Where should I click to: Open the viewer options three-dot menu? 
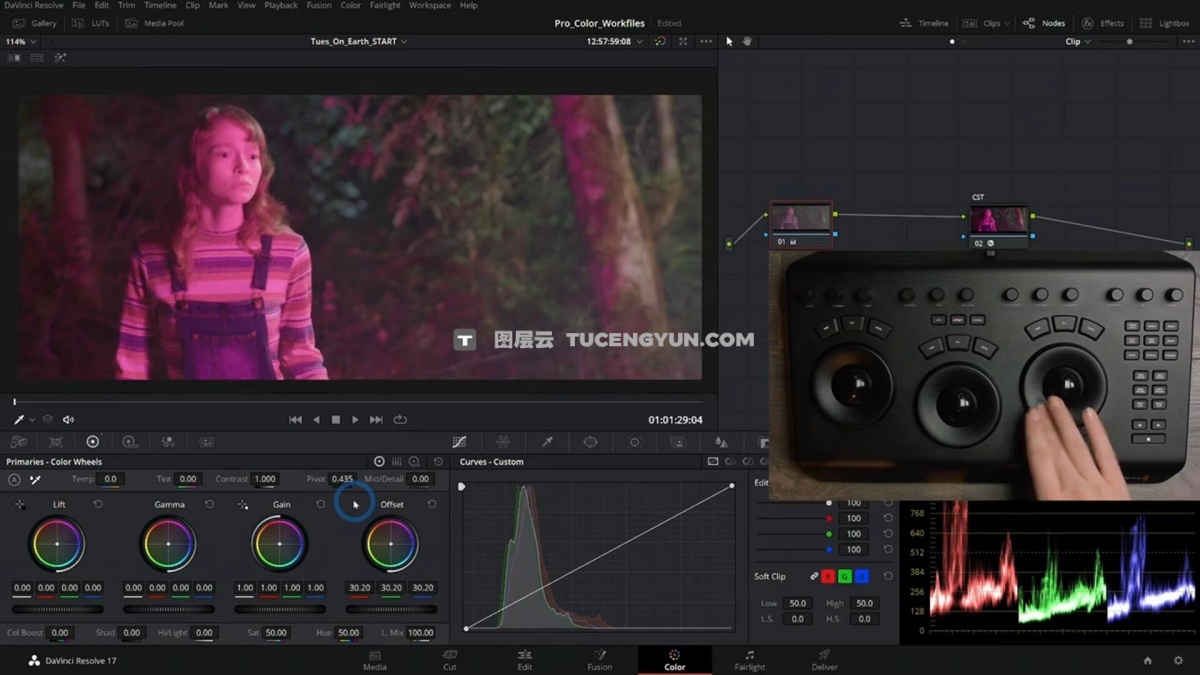tap(706, 42)
